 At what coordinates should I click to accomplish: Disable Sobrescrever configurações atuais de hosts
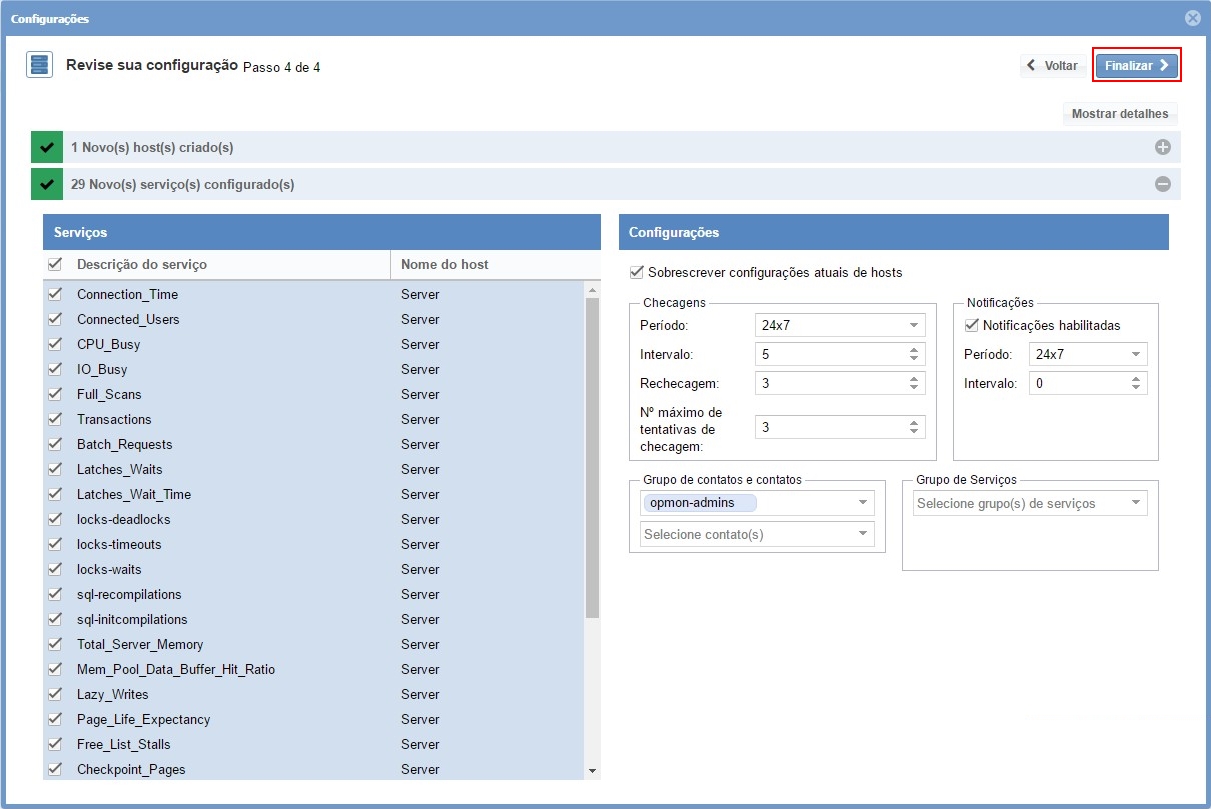pyautogui.click(x=637, y=272)
